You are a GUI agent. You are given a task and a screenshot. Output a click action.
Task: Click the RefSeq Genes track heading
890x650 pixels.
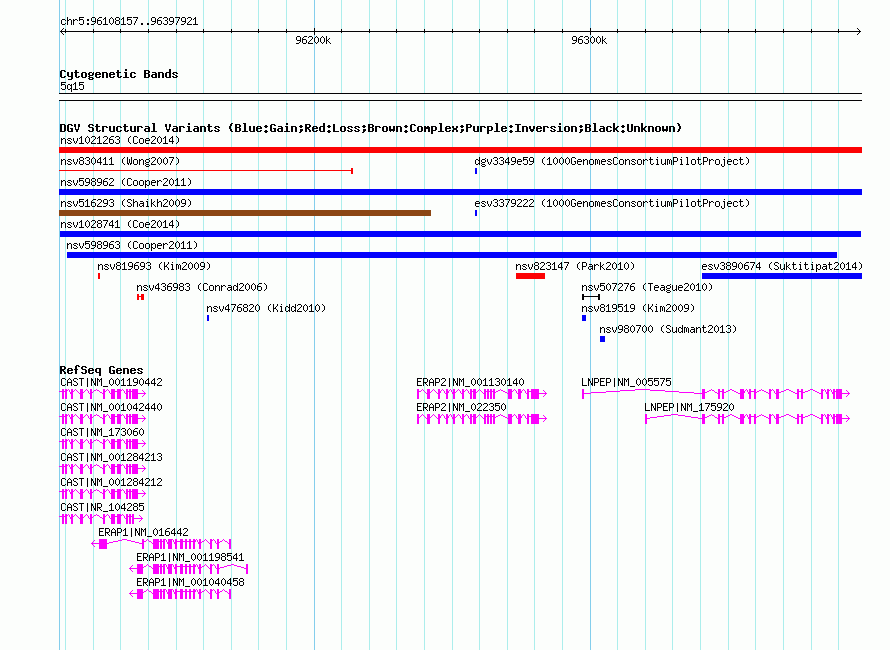pyautogui.click(x=101, y=370)
